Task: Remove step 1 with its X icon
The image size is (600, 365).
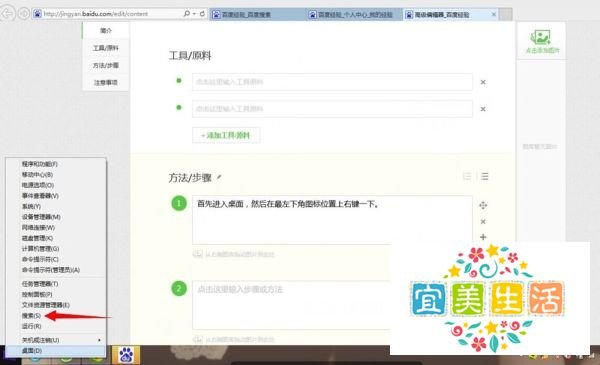Action: 483,222
